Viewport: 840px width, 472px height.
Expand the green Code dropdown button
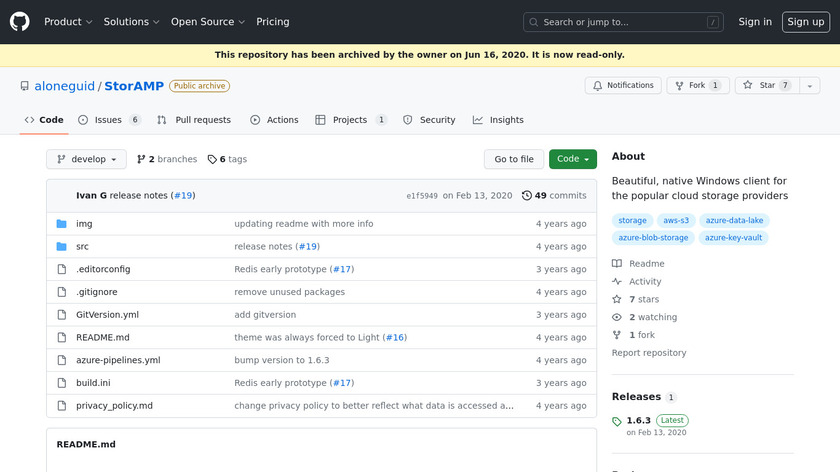pyautogui.click(x=572, y=159)
